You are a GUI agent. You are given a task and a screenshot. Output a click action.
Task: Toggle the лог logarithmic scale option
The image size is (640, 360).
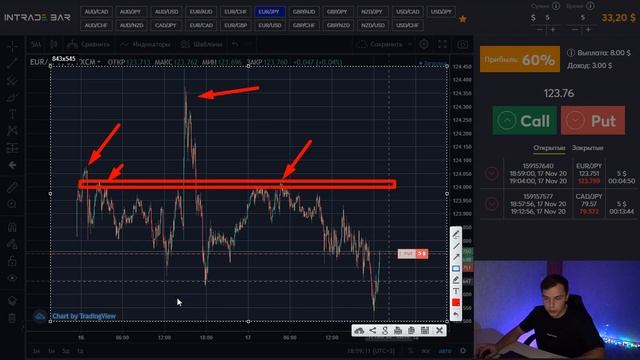coord(425,351)
